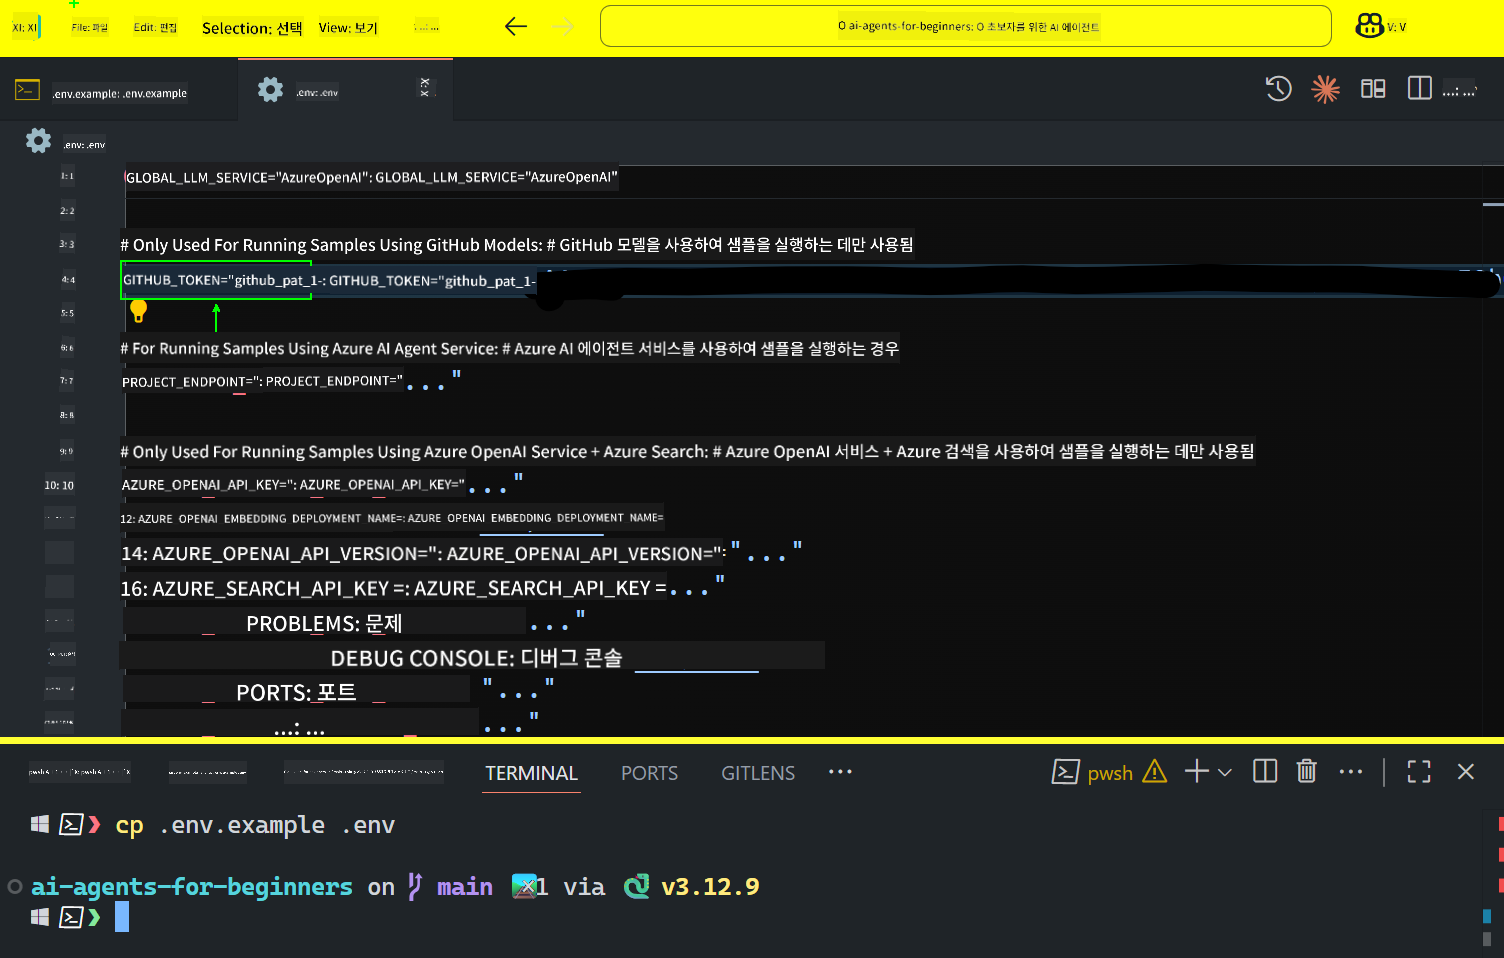Click the Windows logo on the first prompt line
The height and width of the screenshot is (958, 1504).
40,824
